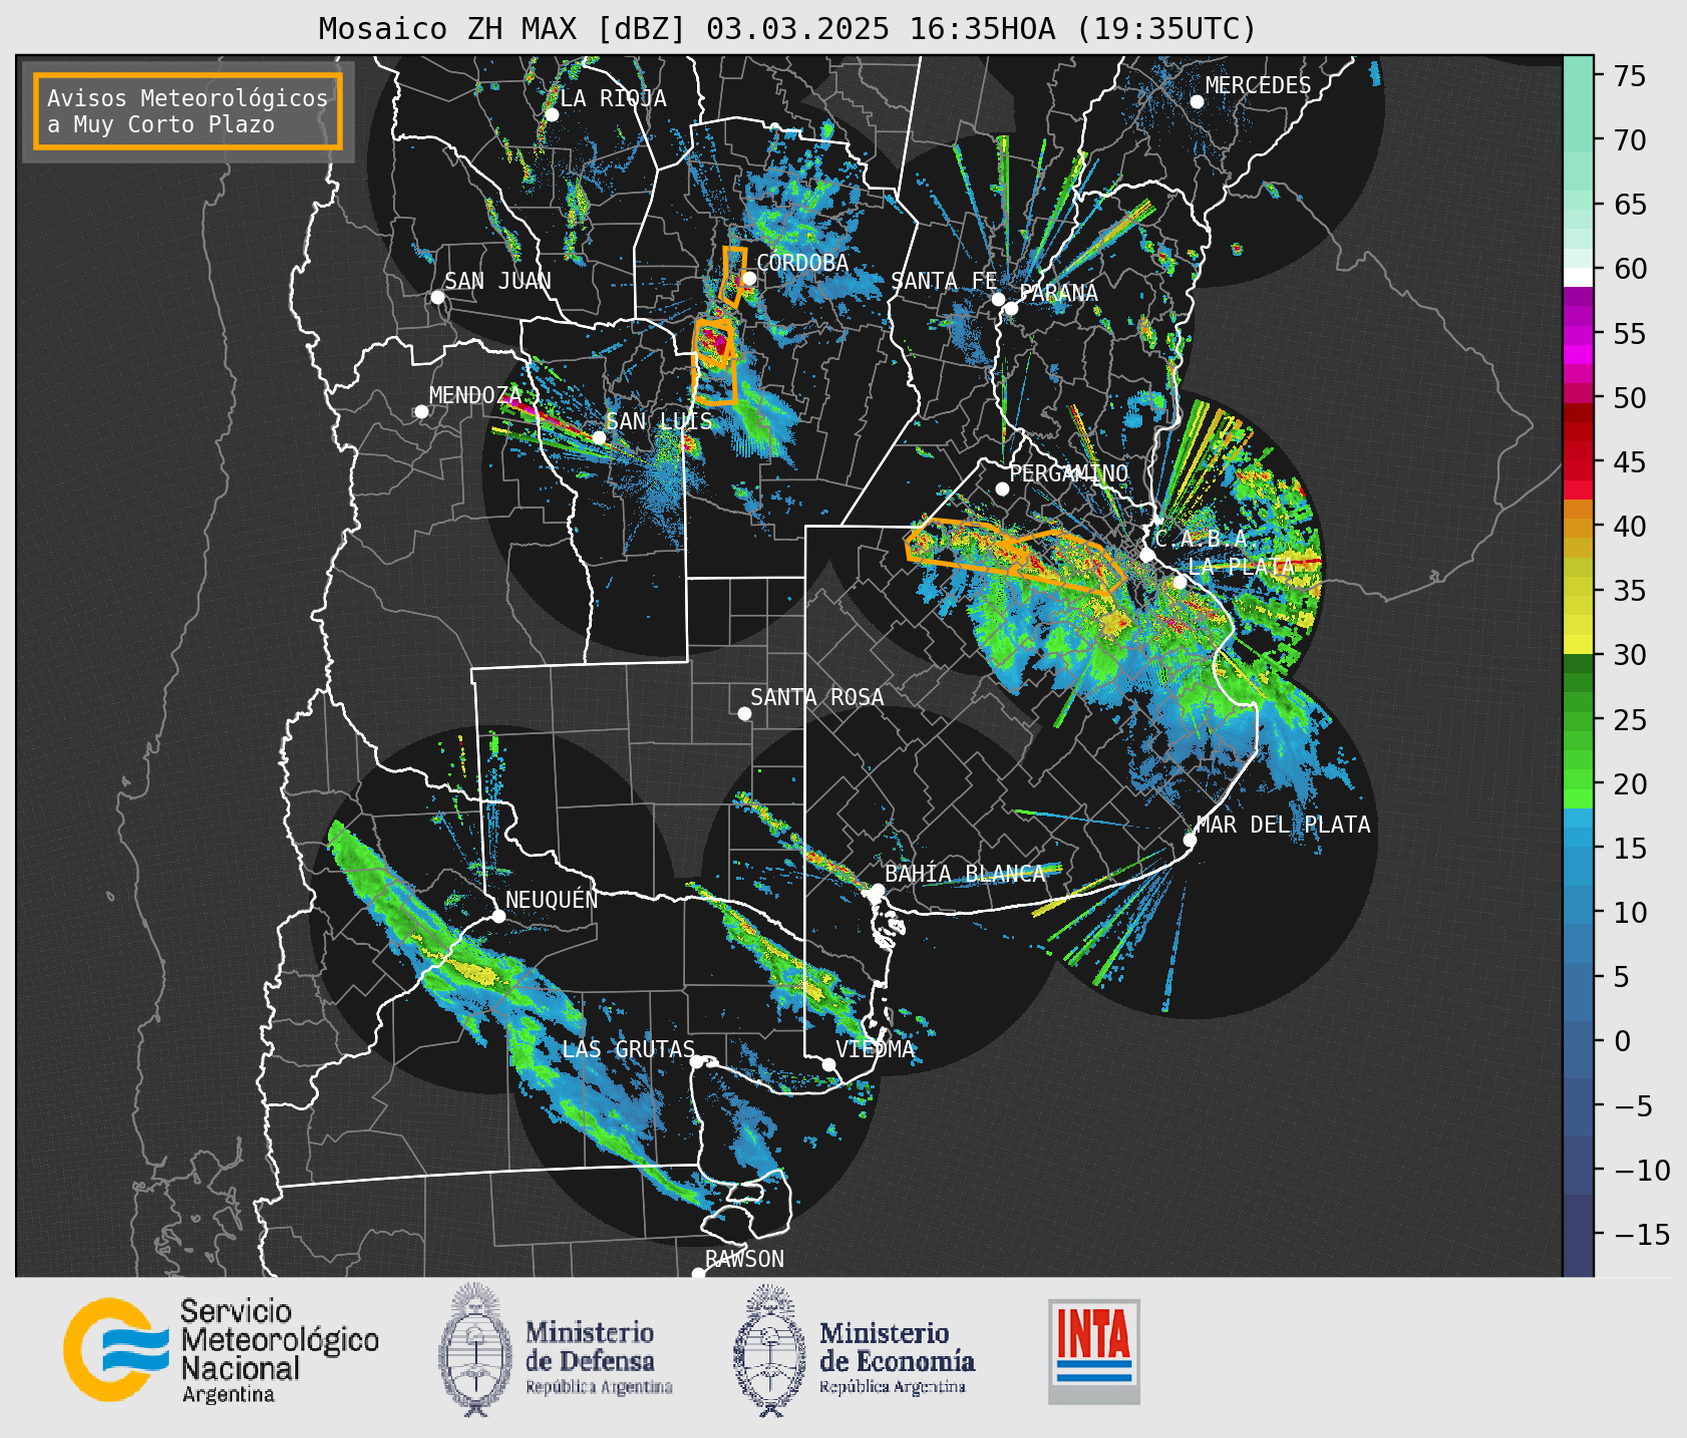Select the NEUQUÉN city label
Viewport: 1687px width, 1438px height.
tap(551, 900)
